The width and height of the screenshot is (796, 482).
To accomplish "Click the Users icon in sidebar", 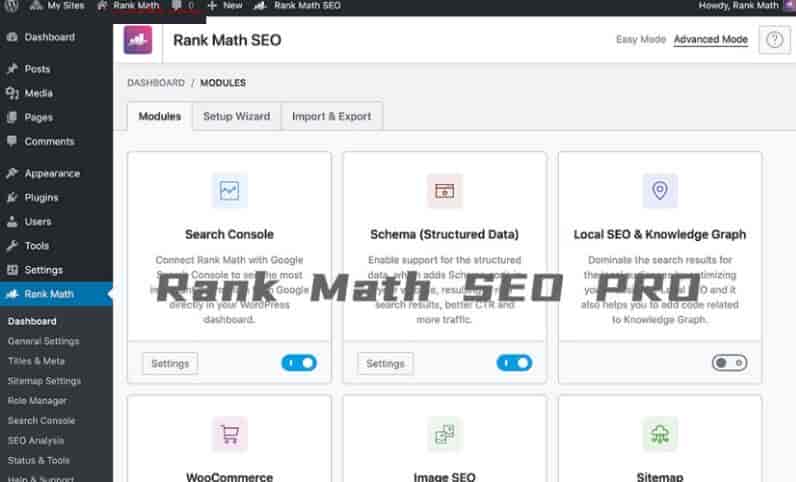I will pos(12,221).
